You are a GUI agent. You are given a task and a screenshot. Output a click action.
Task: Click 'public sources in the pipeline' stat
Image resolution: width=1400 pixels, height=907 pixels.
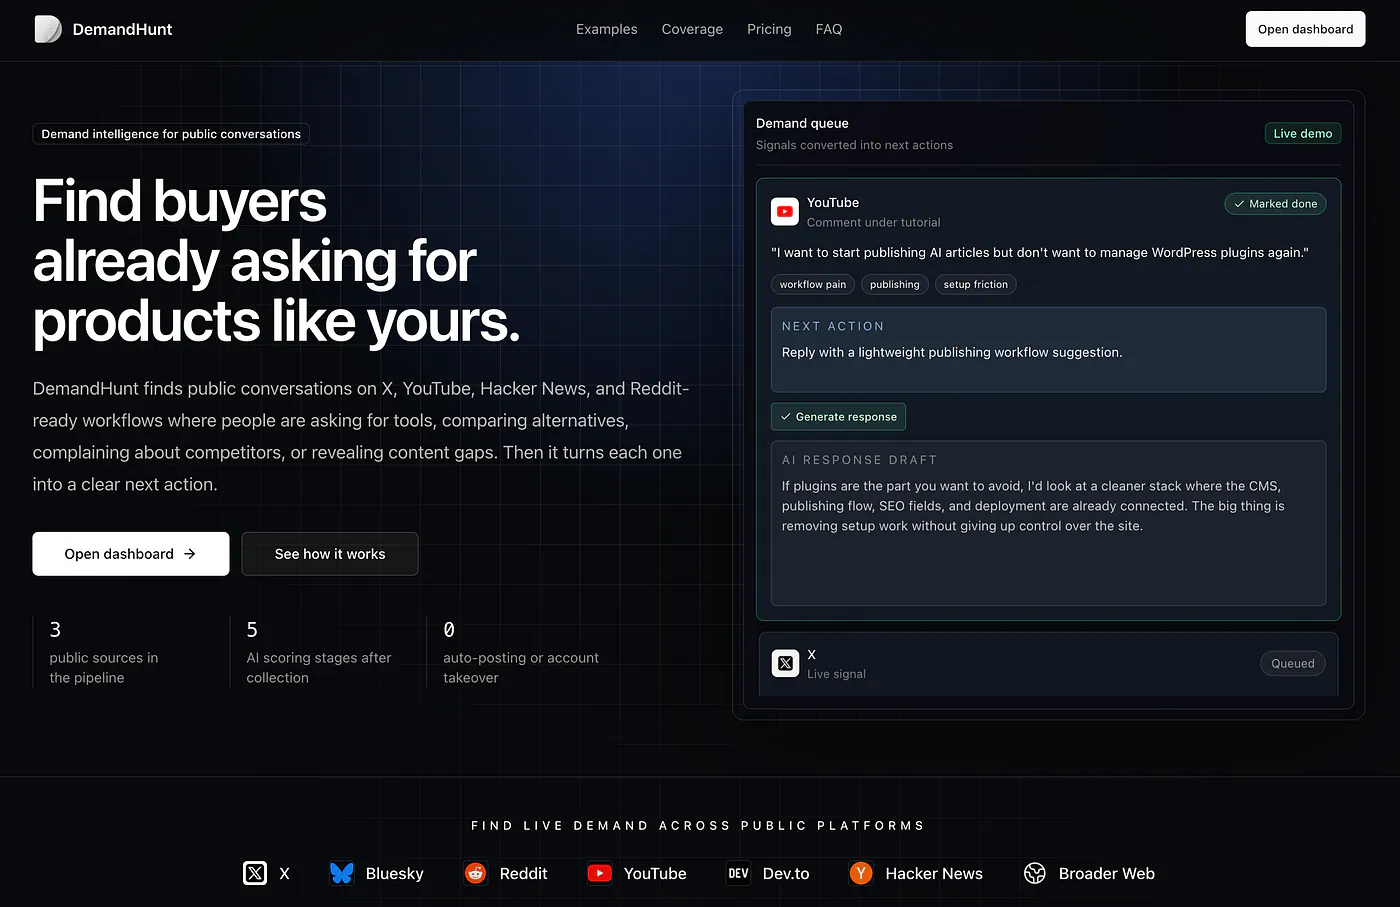[104, 668]
